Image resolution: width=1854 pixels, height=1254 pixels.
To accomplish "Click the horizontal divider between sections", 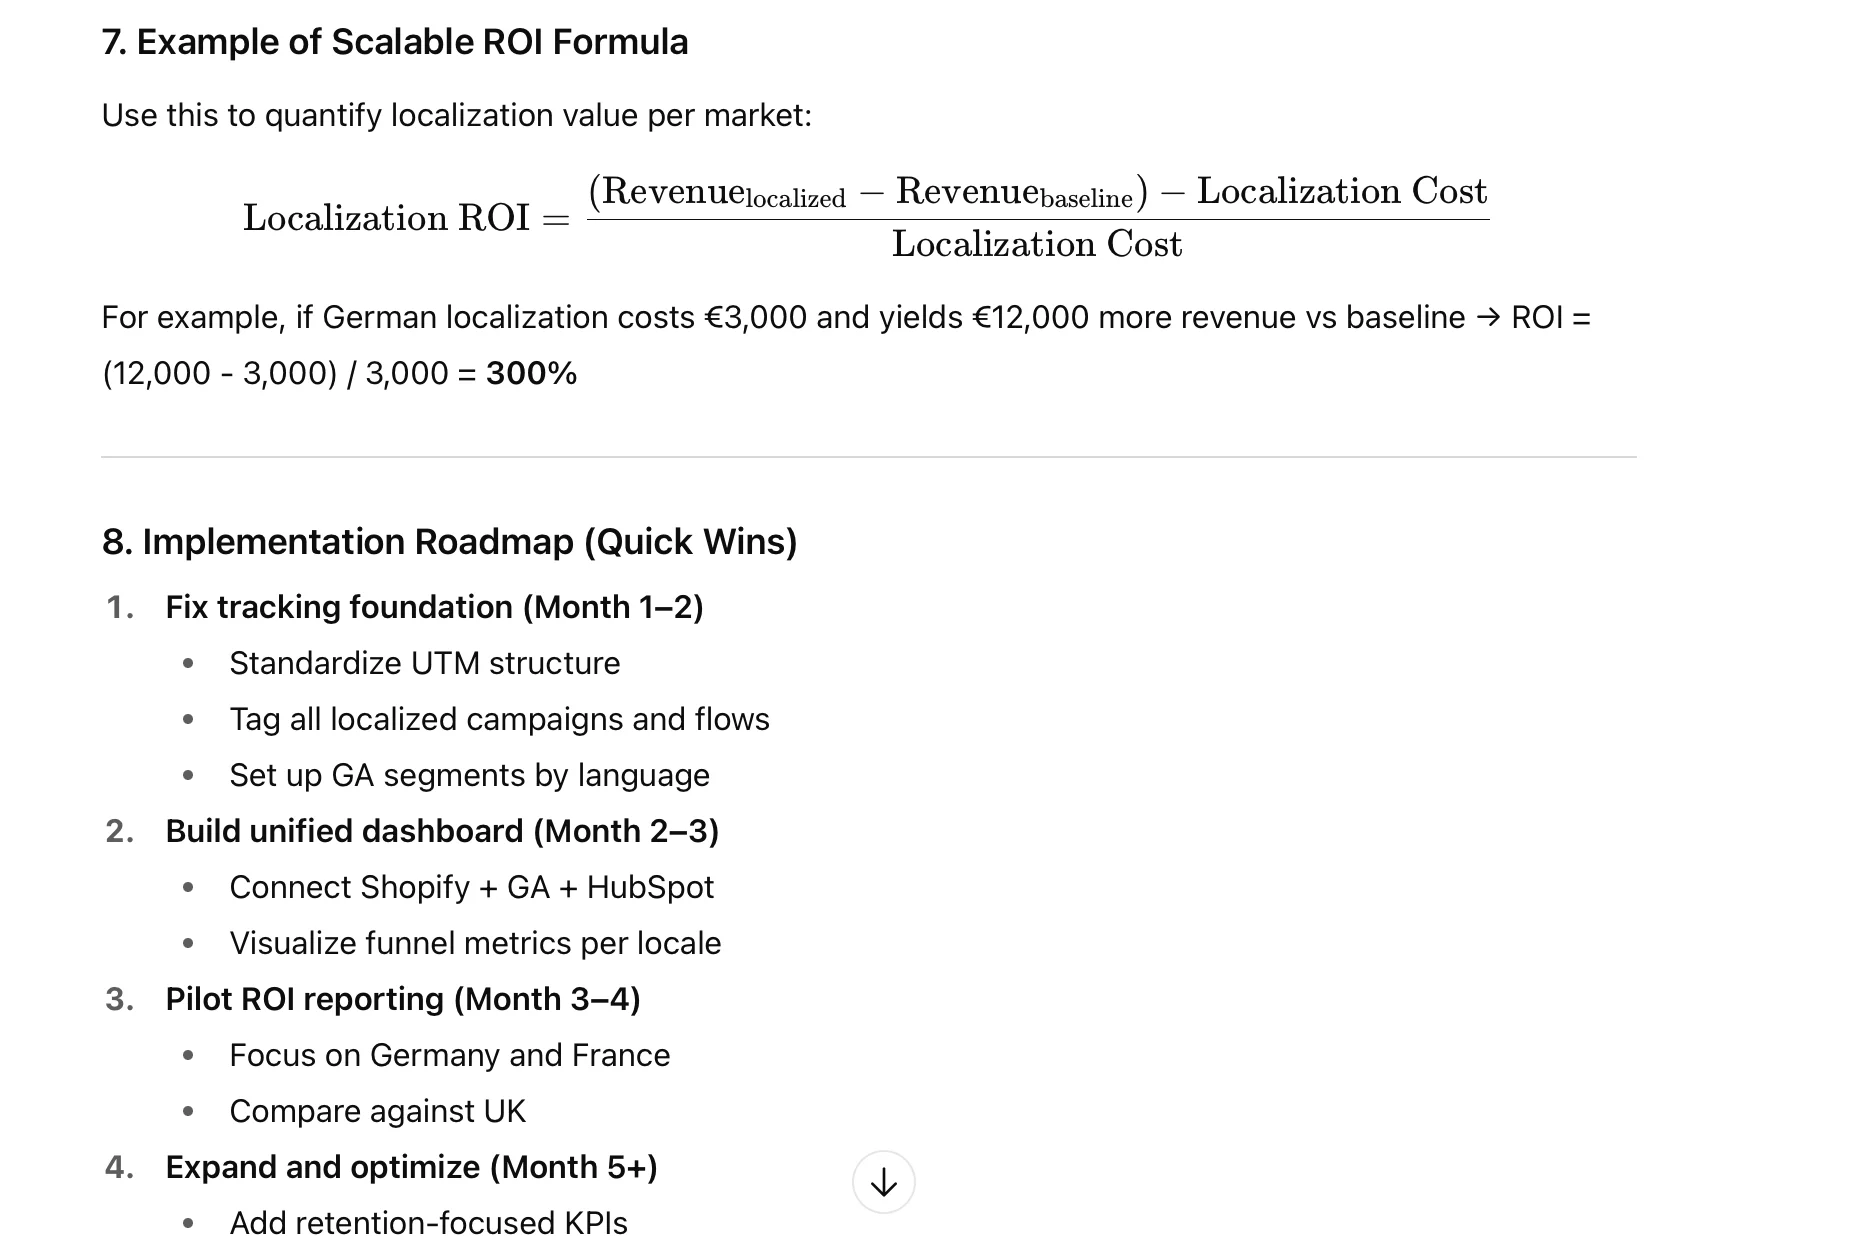I will pyautogui.click(x=868, y=457).
